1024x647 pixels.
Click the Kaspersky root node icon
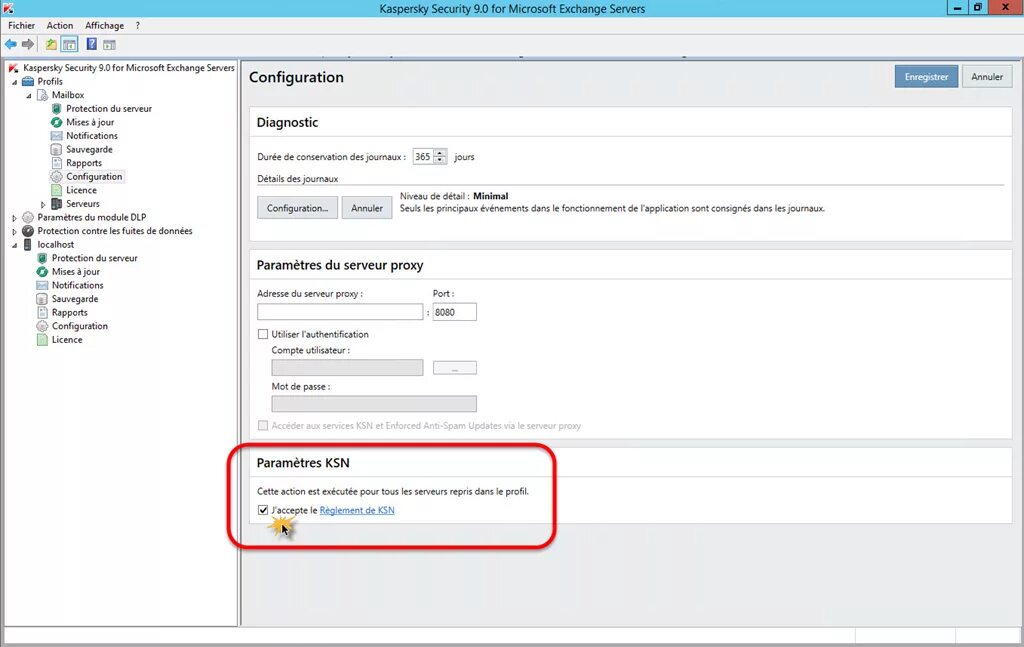click(x=14, y=68)
